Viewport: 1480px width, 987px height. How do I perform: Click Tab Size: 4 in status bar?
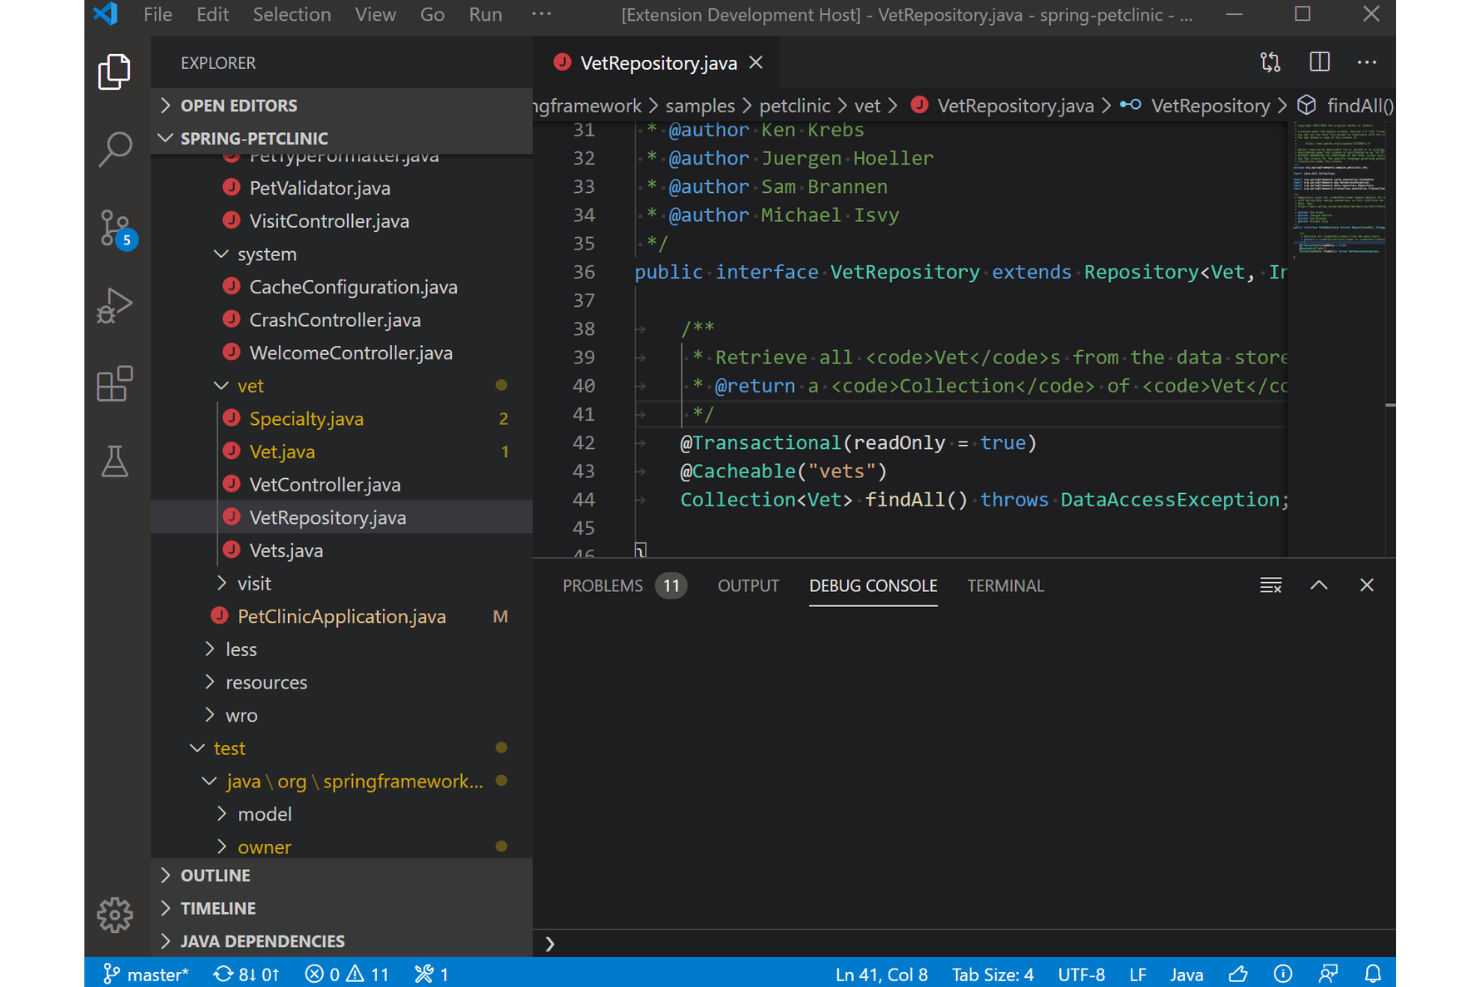coord(992,974)
